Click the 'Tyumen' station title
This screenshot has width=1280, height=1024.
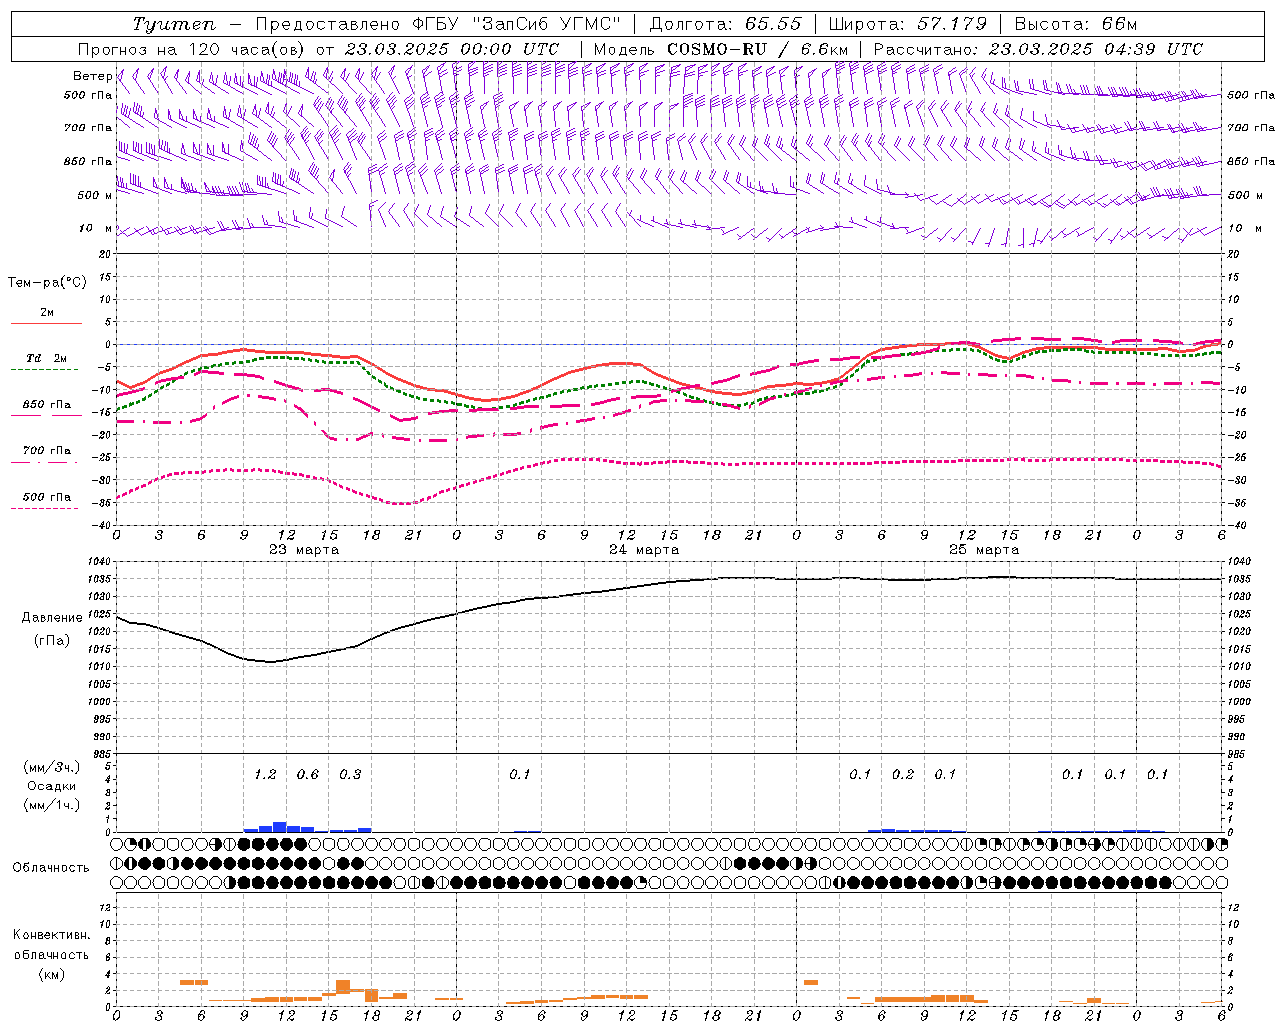point(173,24)
